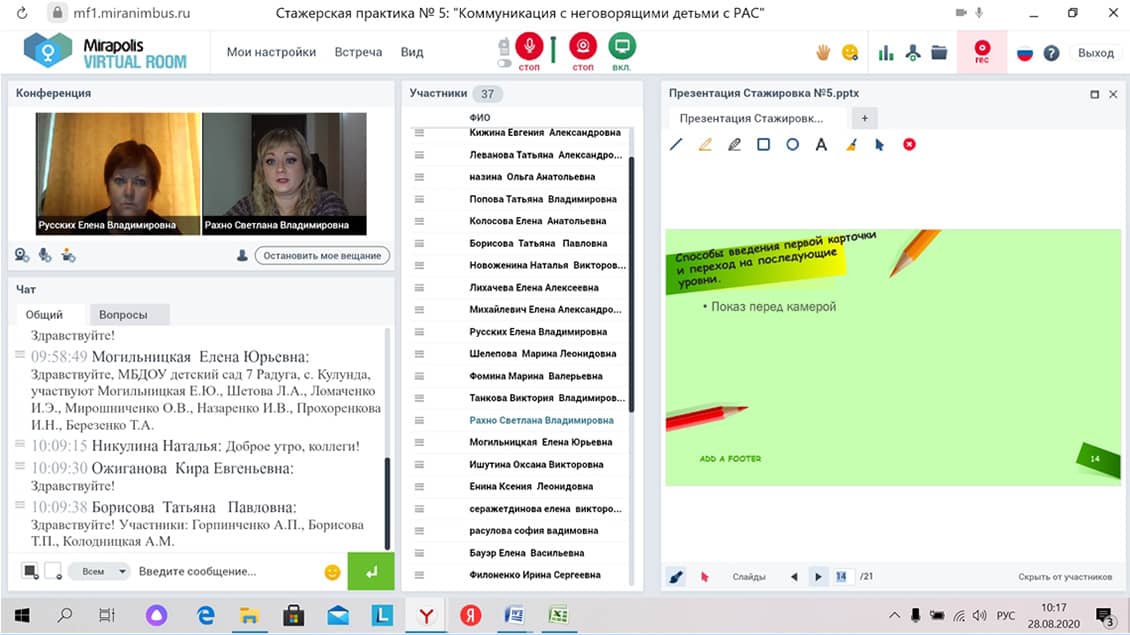
Task: Click the presenter person icon near the broadcast button
Action: tap(242, 255)
